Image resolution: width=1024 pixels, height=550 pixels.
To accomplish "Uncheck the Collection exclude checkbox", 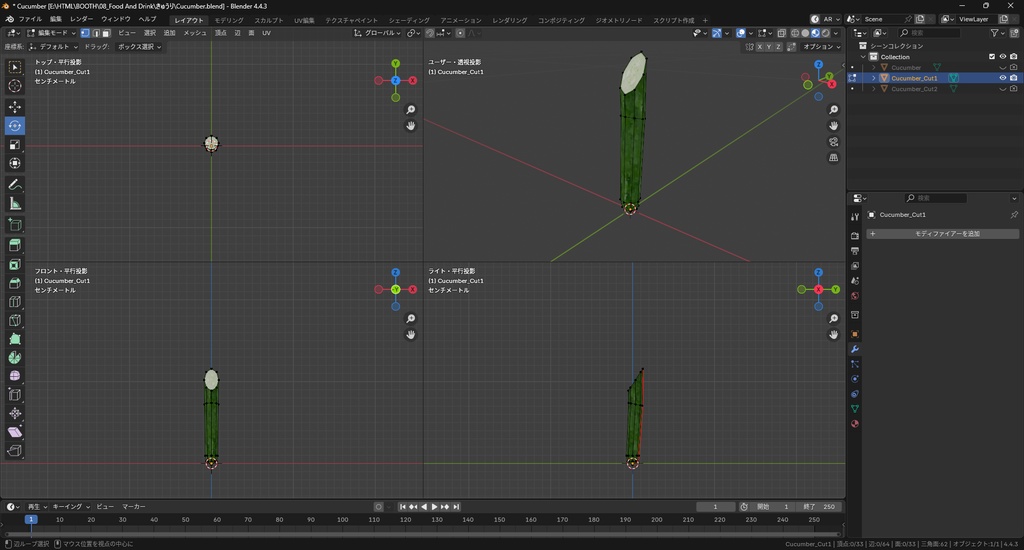I will click(x=992, y=57).
